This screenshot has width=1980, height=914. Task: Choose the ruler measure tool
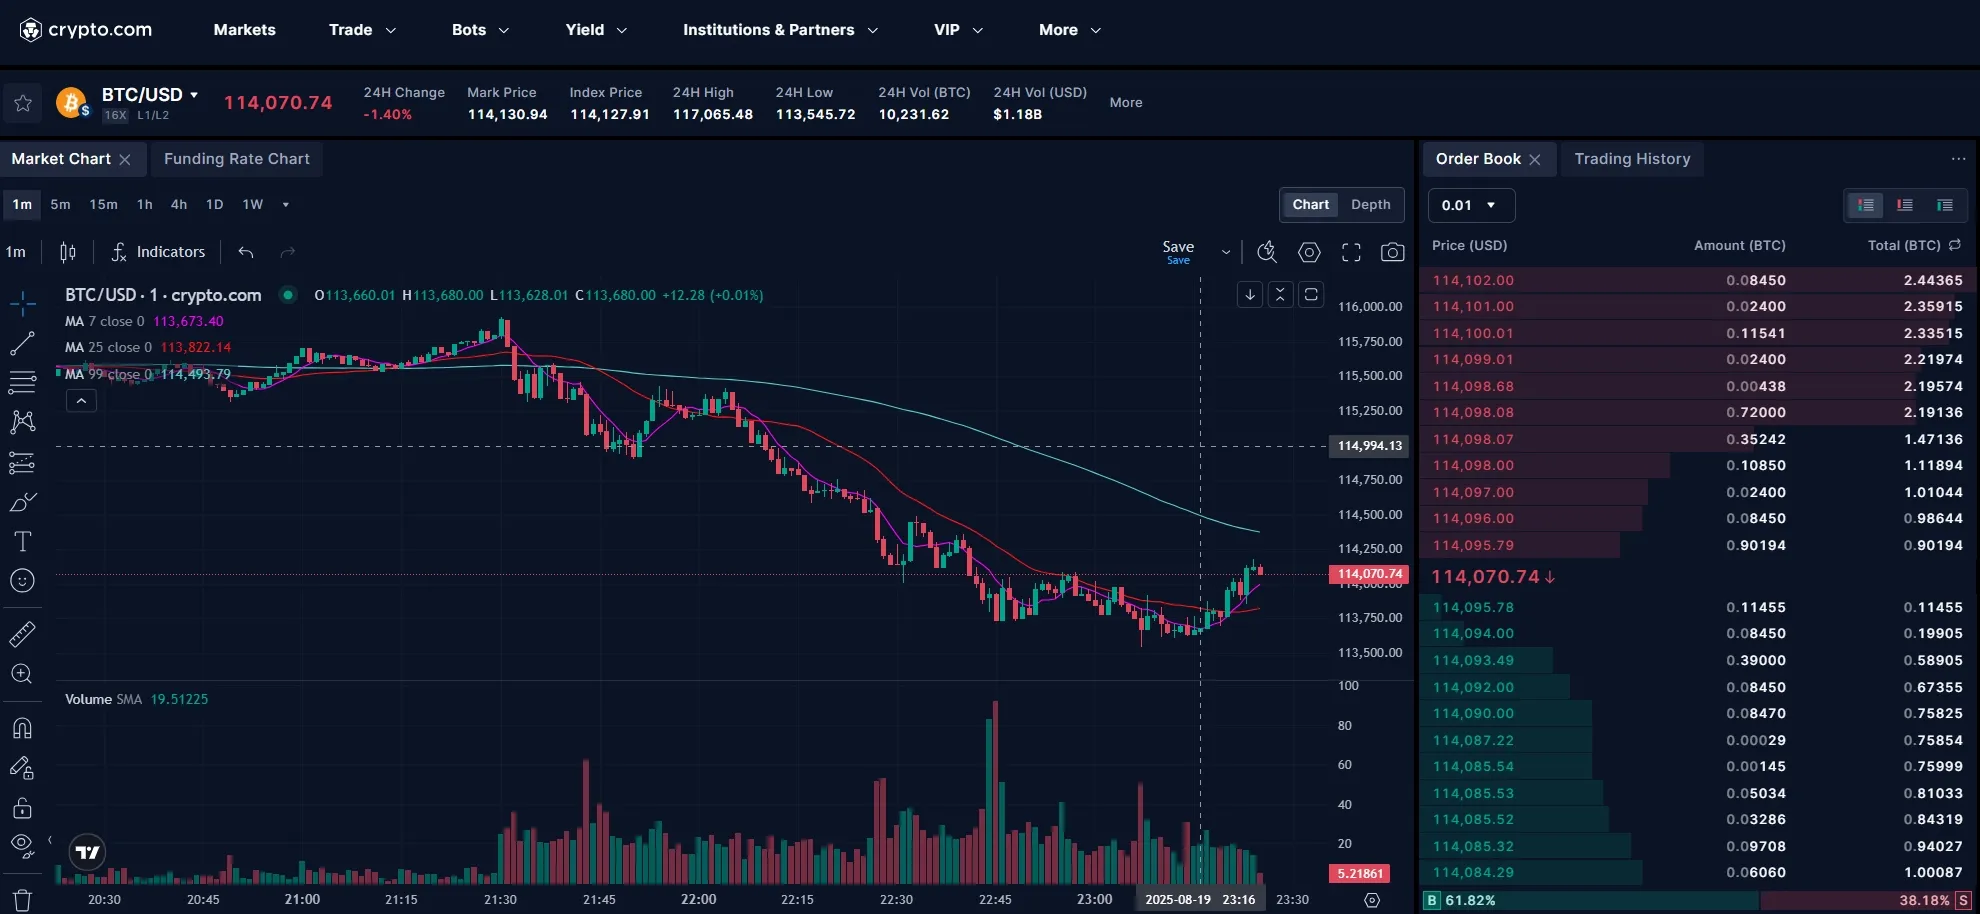click(22, 634)
